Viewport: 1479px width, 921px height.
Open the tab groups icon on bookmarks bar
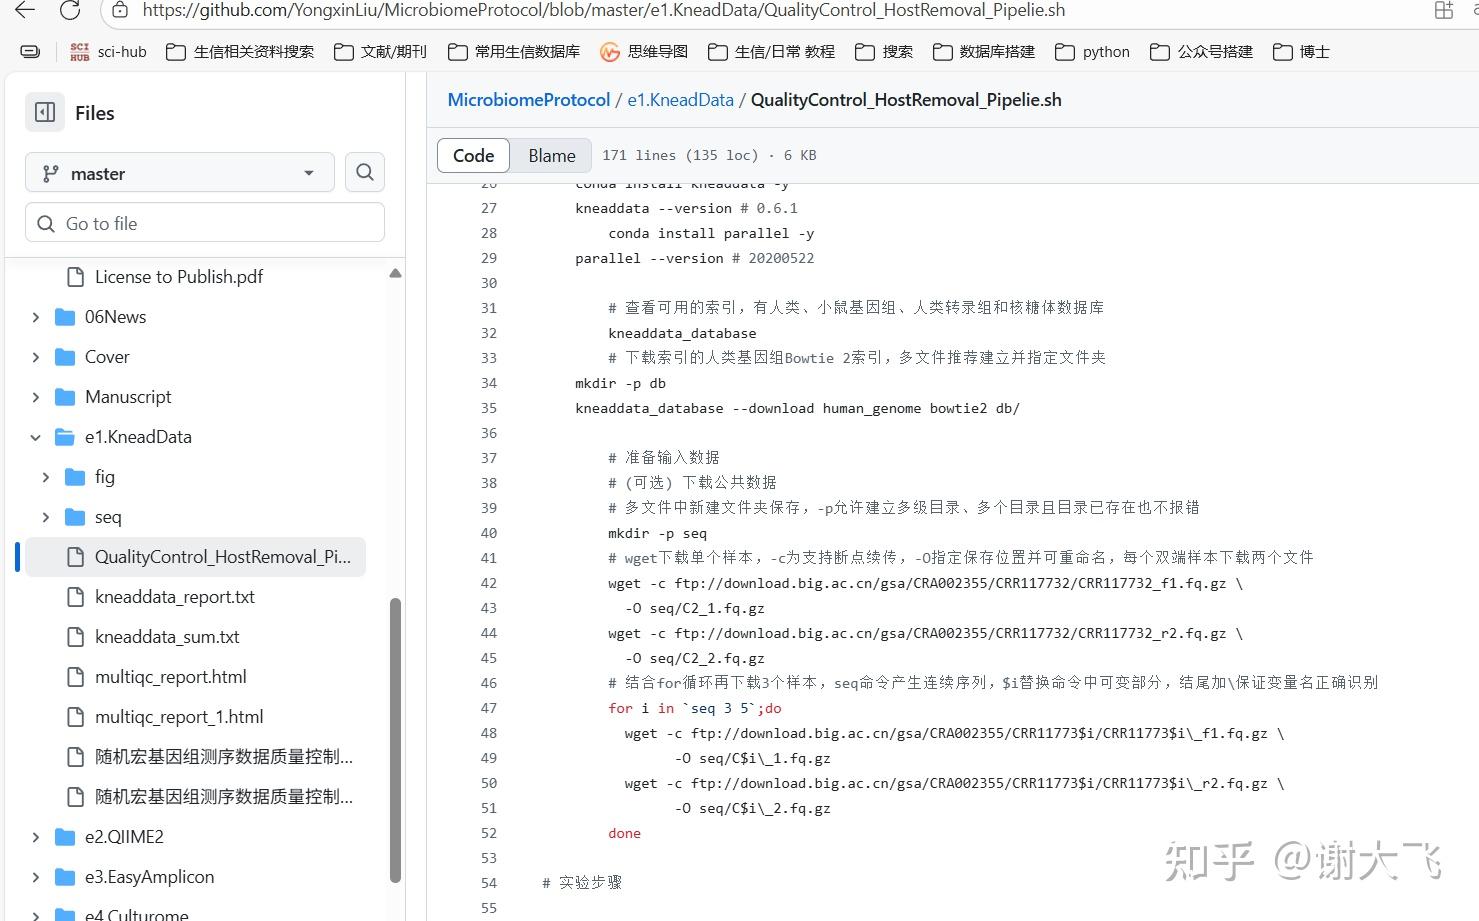(x=29, y=51)
